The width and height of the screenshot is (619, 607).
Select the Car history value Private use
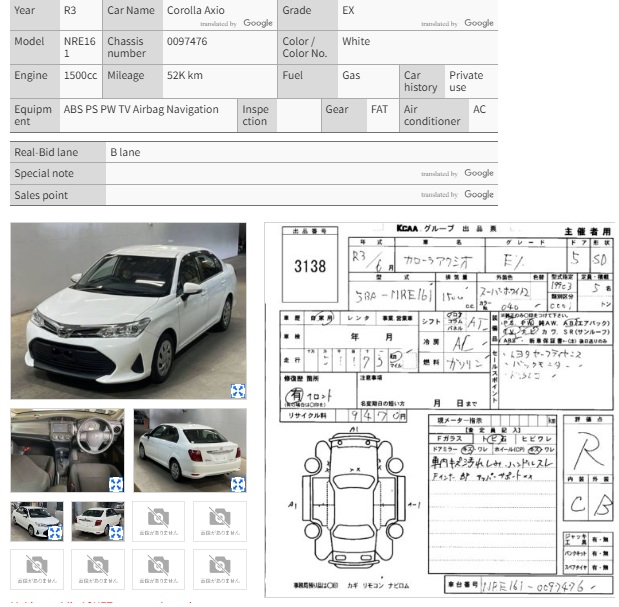pos(466,81)
